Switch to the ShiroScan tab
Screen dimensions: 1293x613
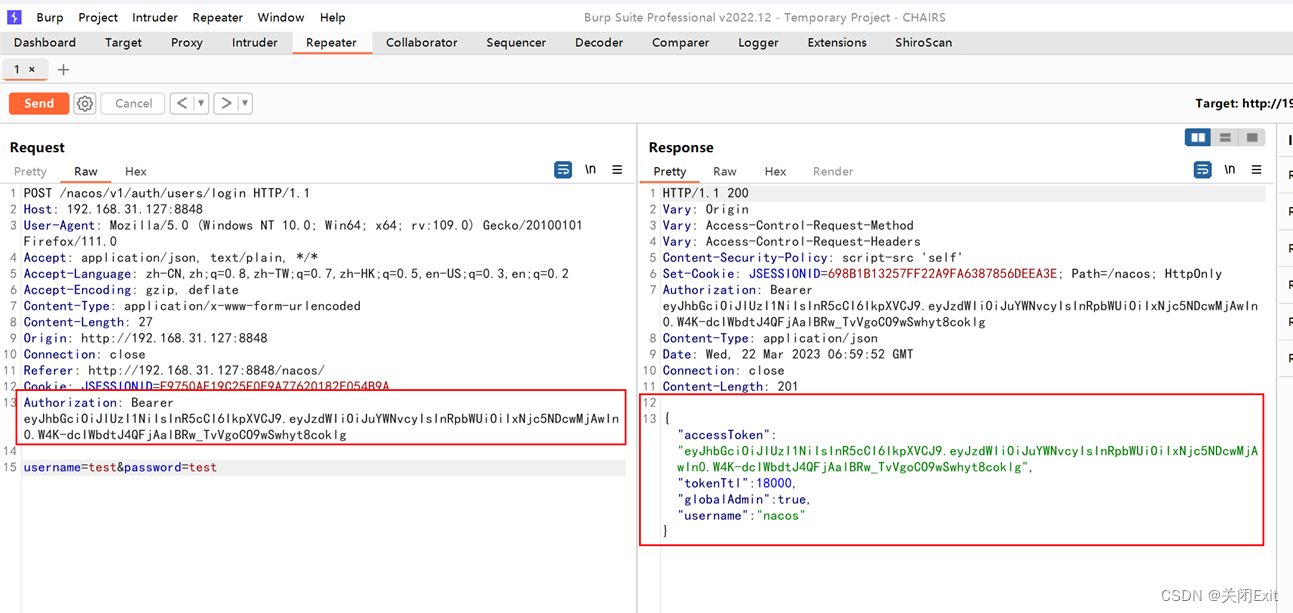click(923, 42)
